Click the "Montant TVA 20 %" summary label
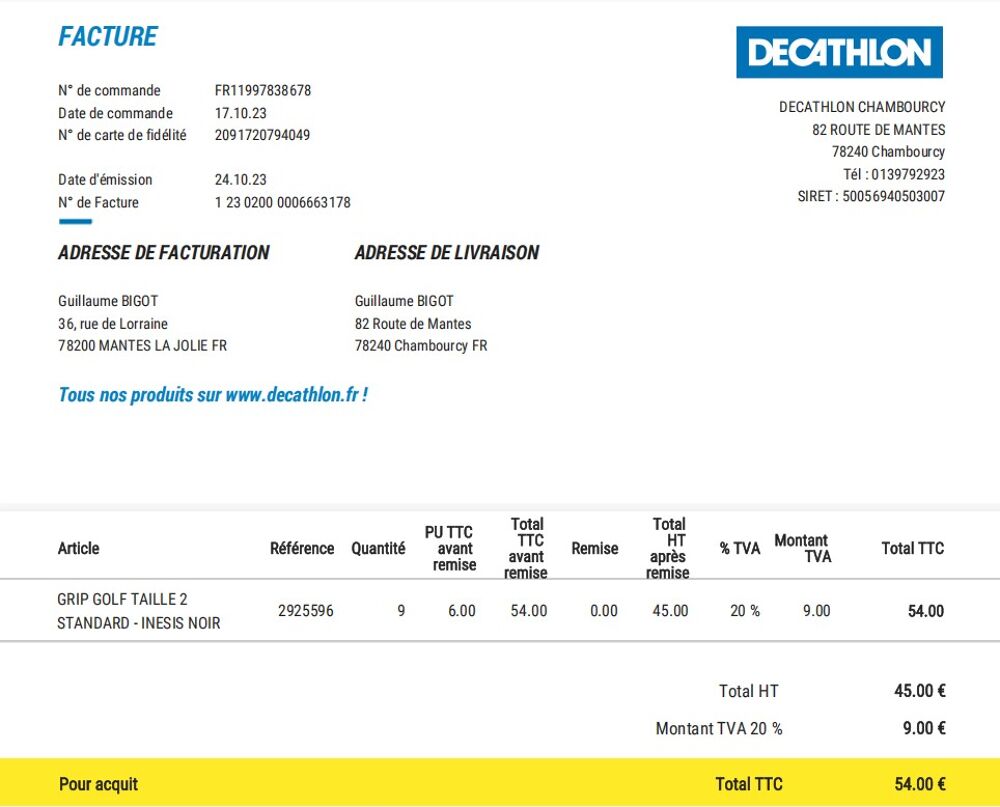This screenshot has height=807, width=1000. click(719, 729)
